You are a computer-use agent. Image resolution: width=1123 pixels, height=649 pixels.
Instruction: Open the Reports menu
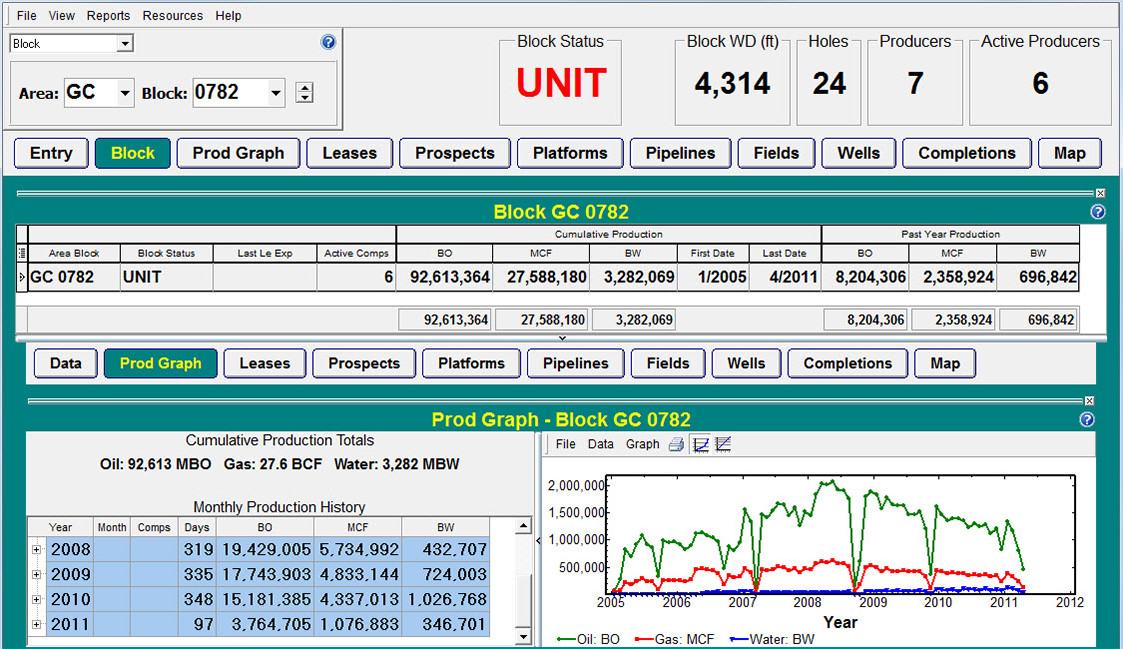click(x=108, y=16)
